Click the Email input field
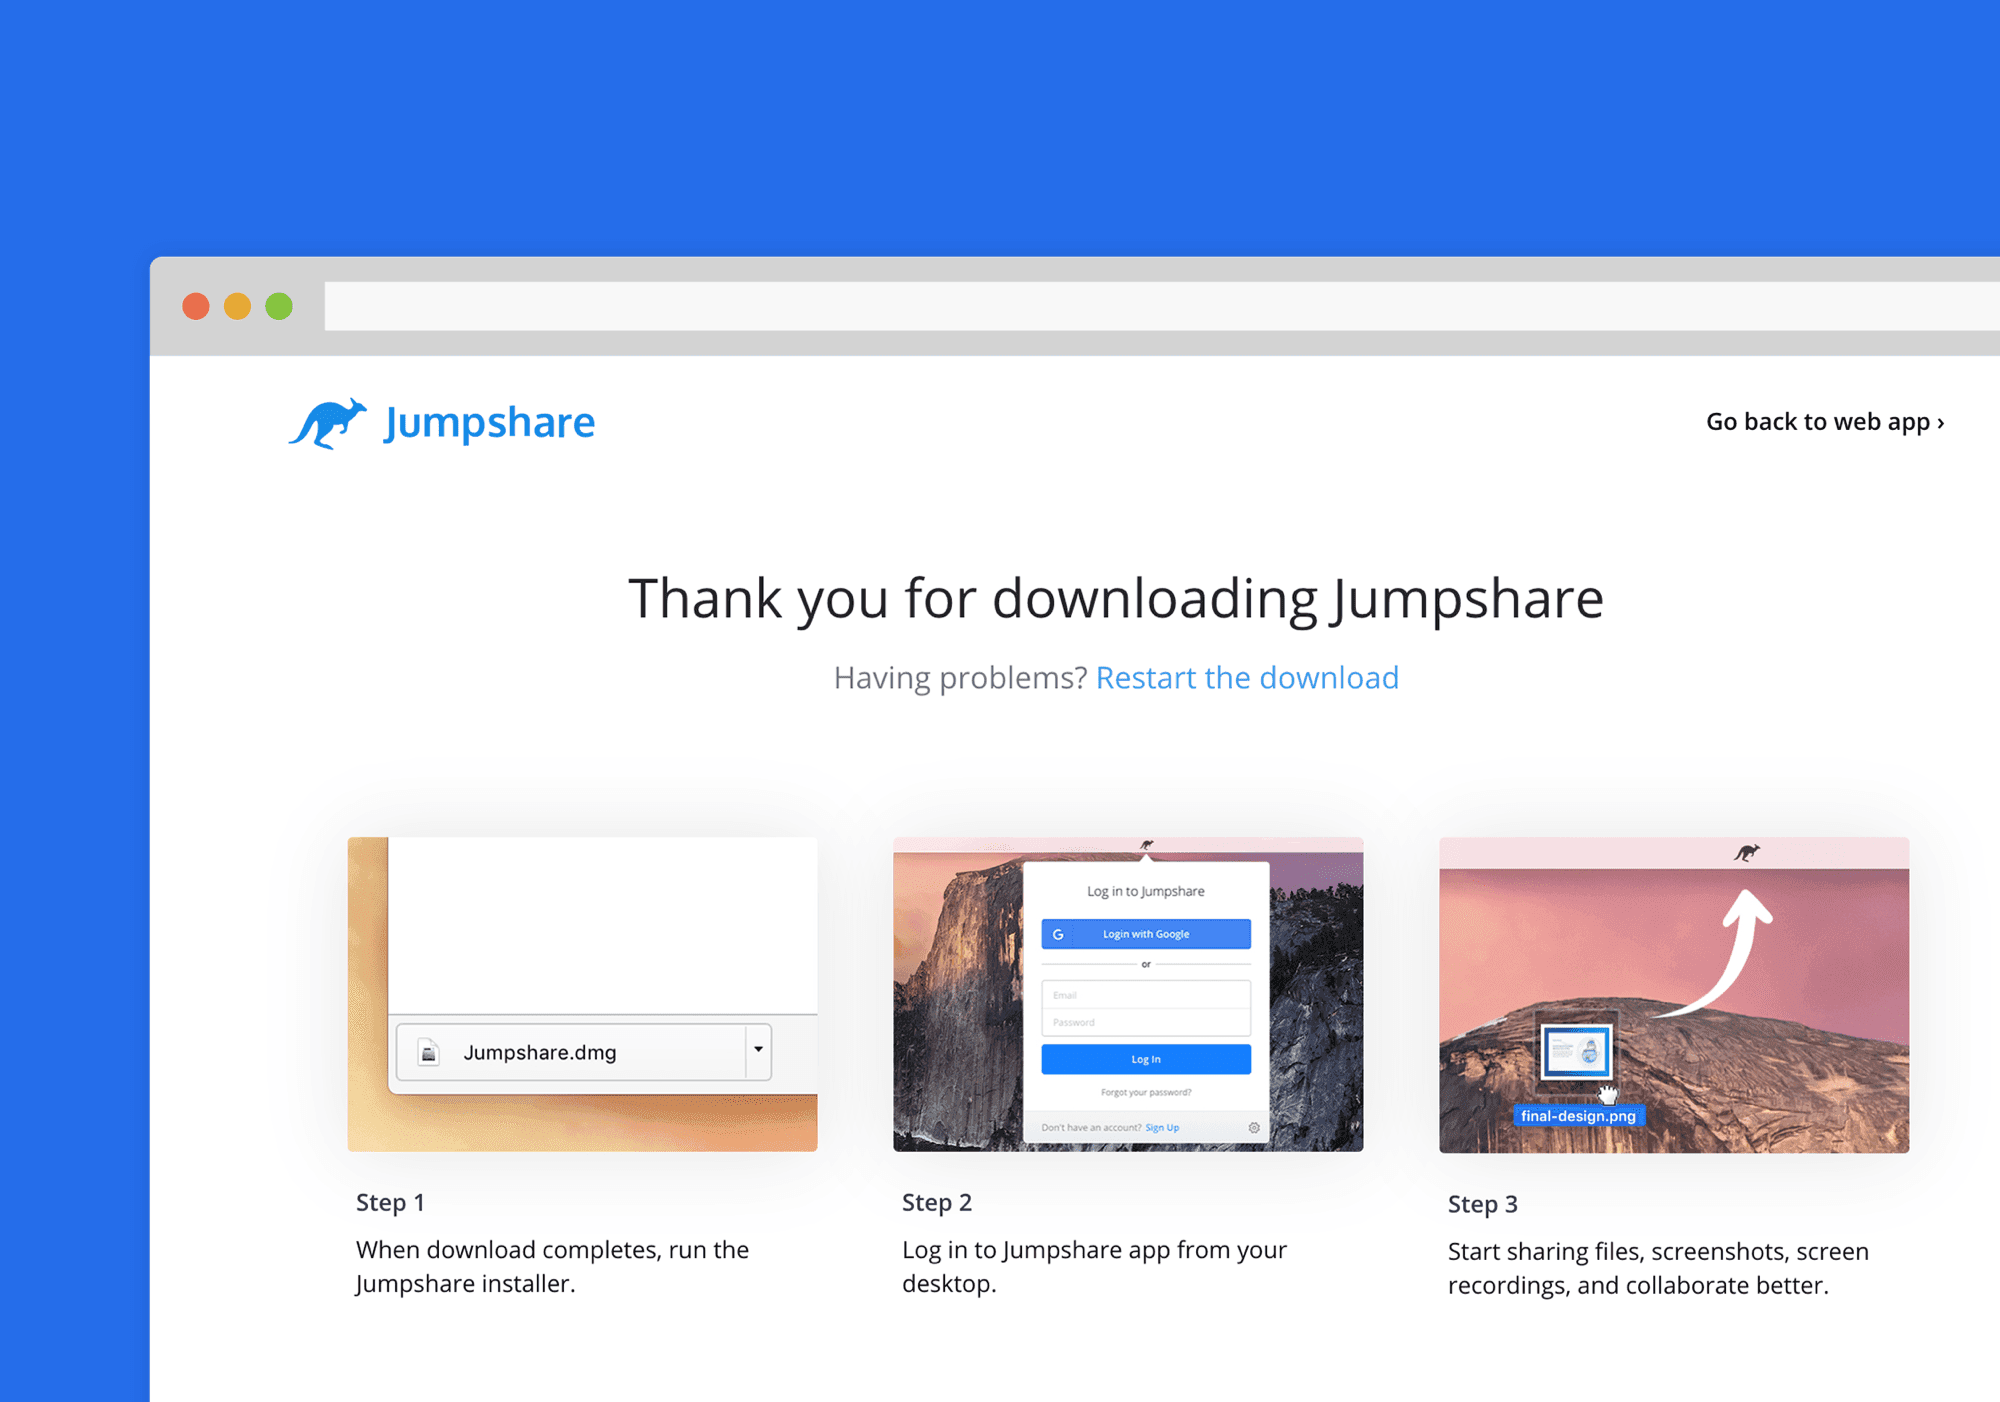The width and height of the screenshot is (2000, 1402). [1147, 995]
